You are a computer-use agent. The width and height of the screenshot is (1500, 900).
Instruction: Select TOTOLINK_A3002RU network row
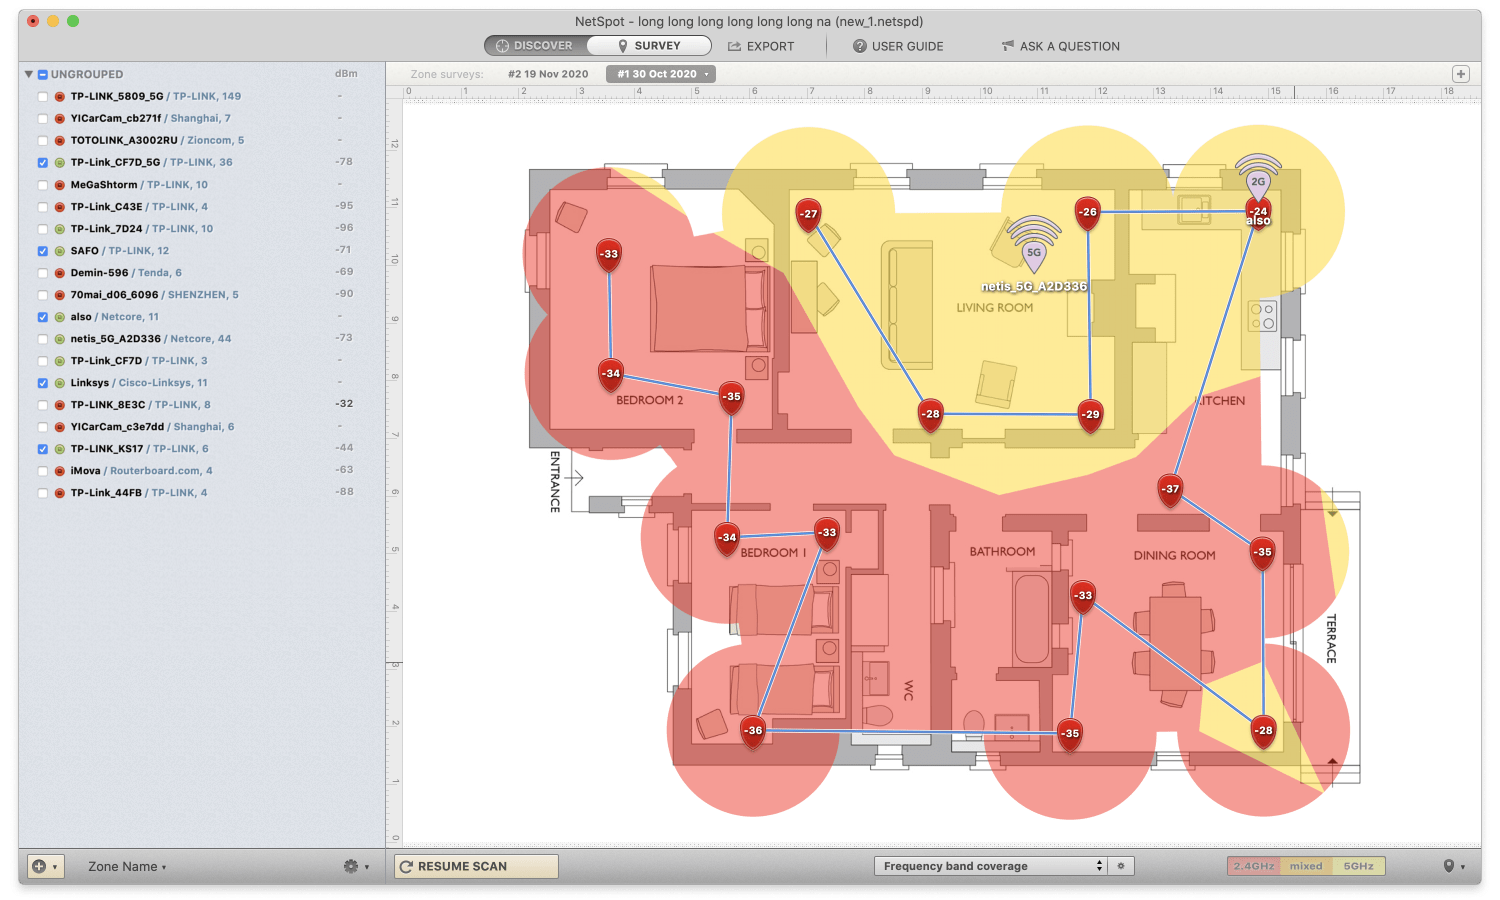[x=201, y=141]
